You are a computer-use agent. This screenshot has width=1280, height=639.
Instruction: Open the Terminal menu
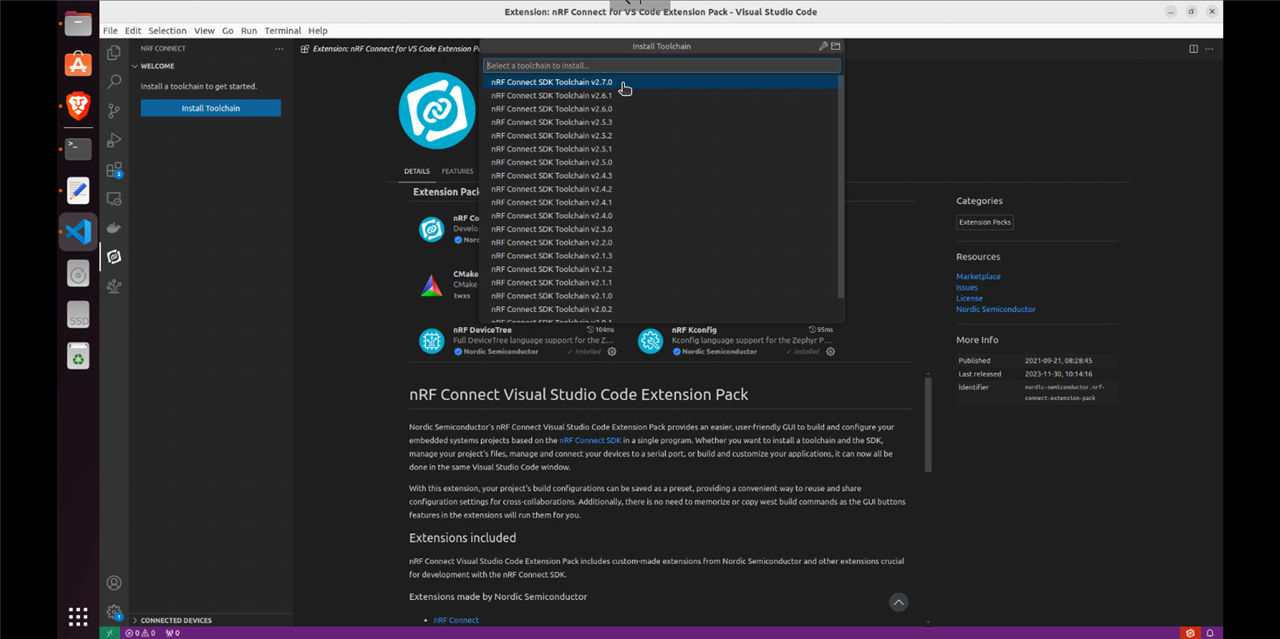coord(283,31)
